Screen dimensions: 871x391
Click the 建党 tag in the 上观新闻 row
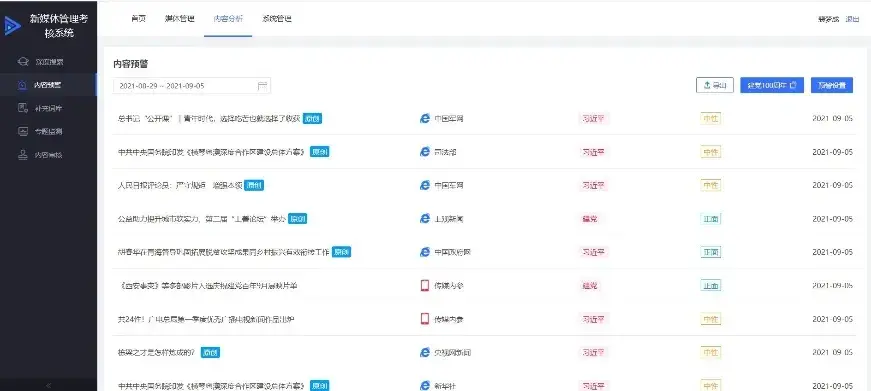coord(590,218)
